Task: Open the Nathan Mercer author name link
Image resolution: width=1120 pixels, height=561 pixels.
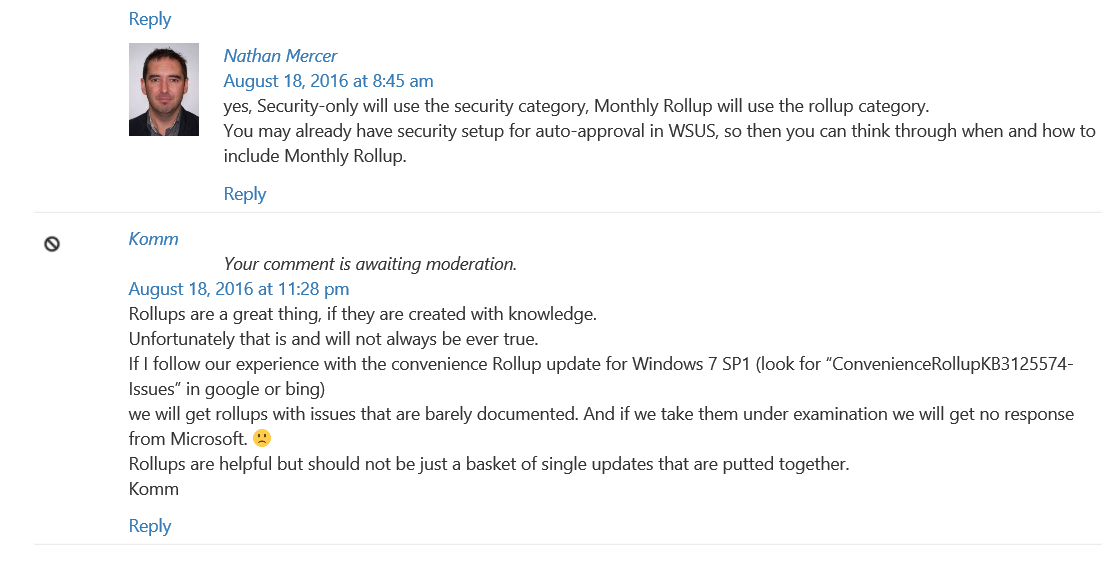Action: coord(280,56)
